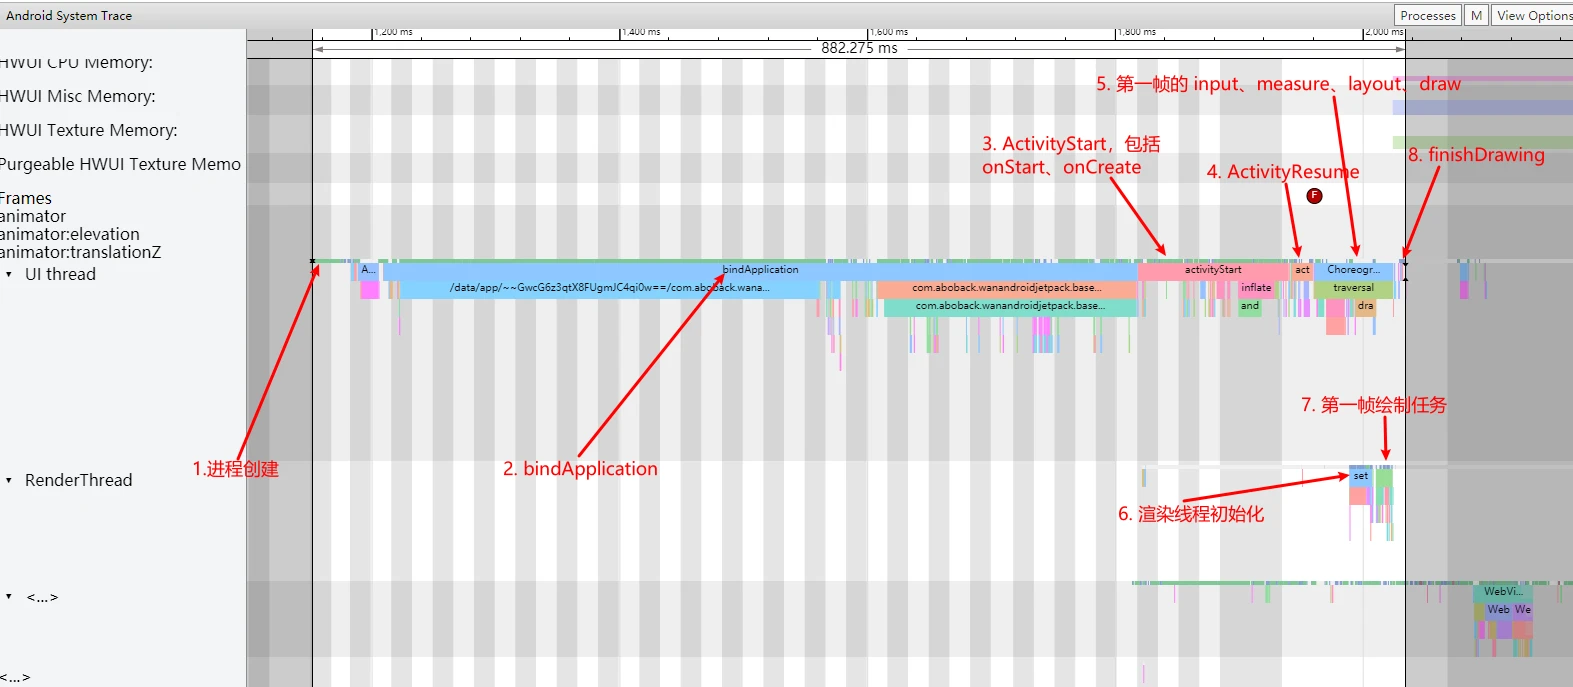Click the teal com.aboback.wanandroidjetpack slice
Screen dimensions: 1573x687
tap(1010, 306)
